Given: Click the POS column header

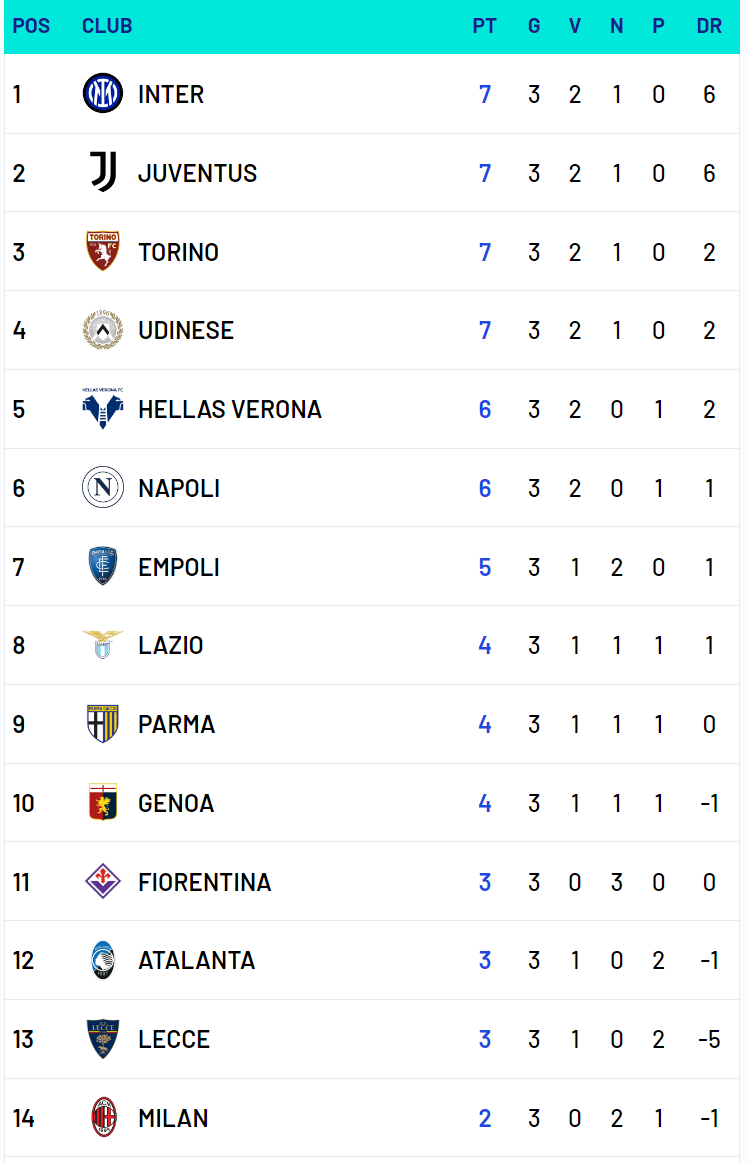Looking at the screenshot, I should point(31,26).
